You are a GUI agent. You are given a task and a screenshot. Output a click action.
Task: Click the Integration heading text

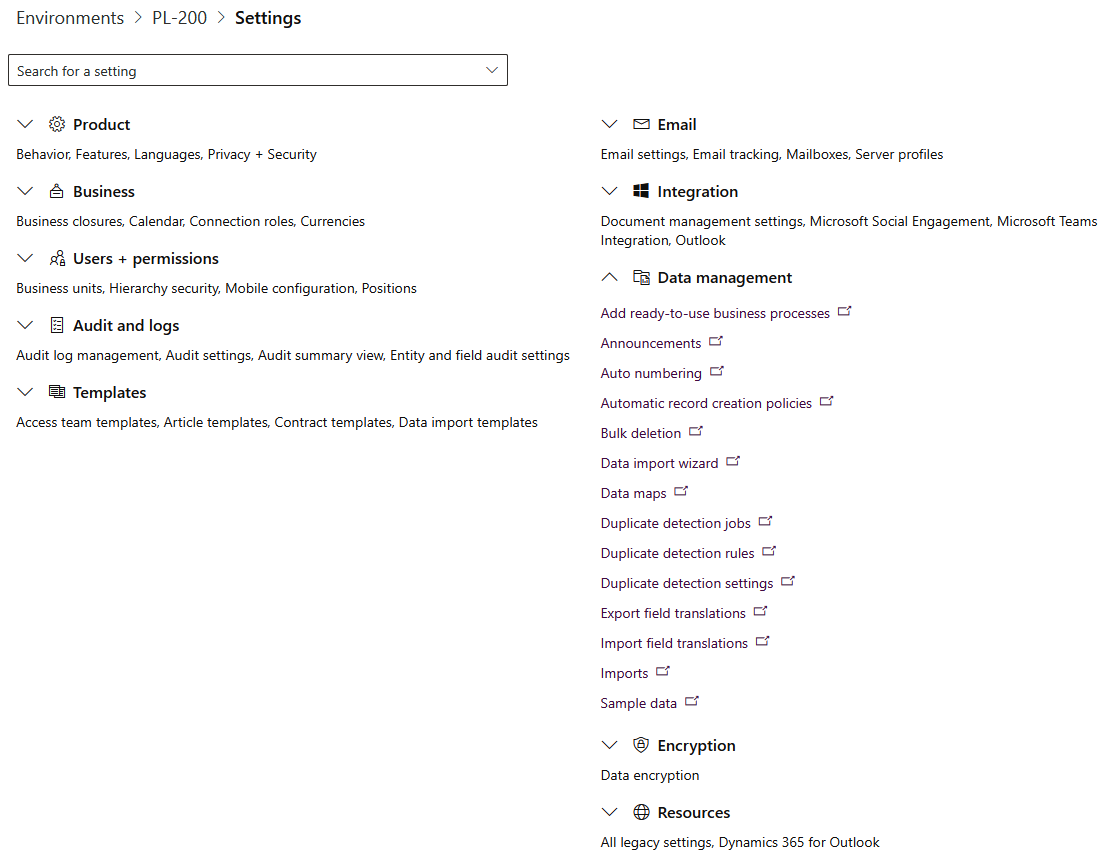click(x=697, y=192)
